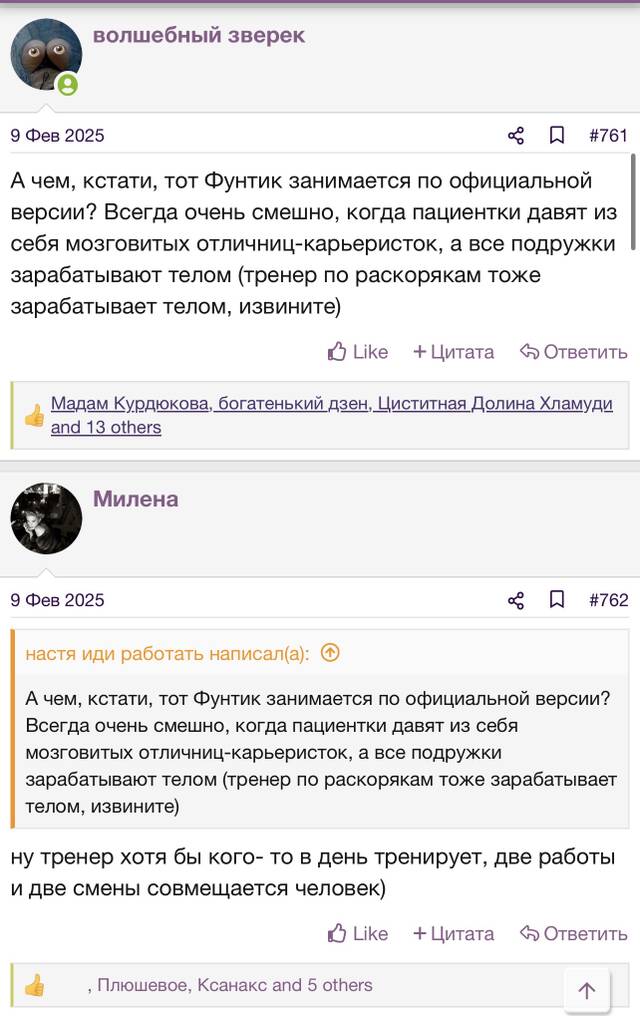Expand the 'and 13 others' likes list
640x1016 pixels.
click(106, 428)
